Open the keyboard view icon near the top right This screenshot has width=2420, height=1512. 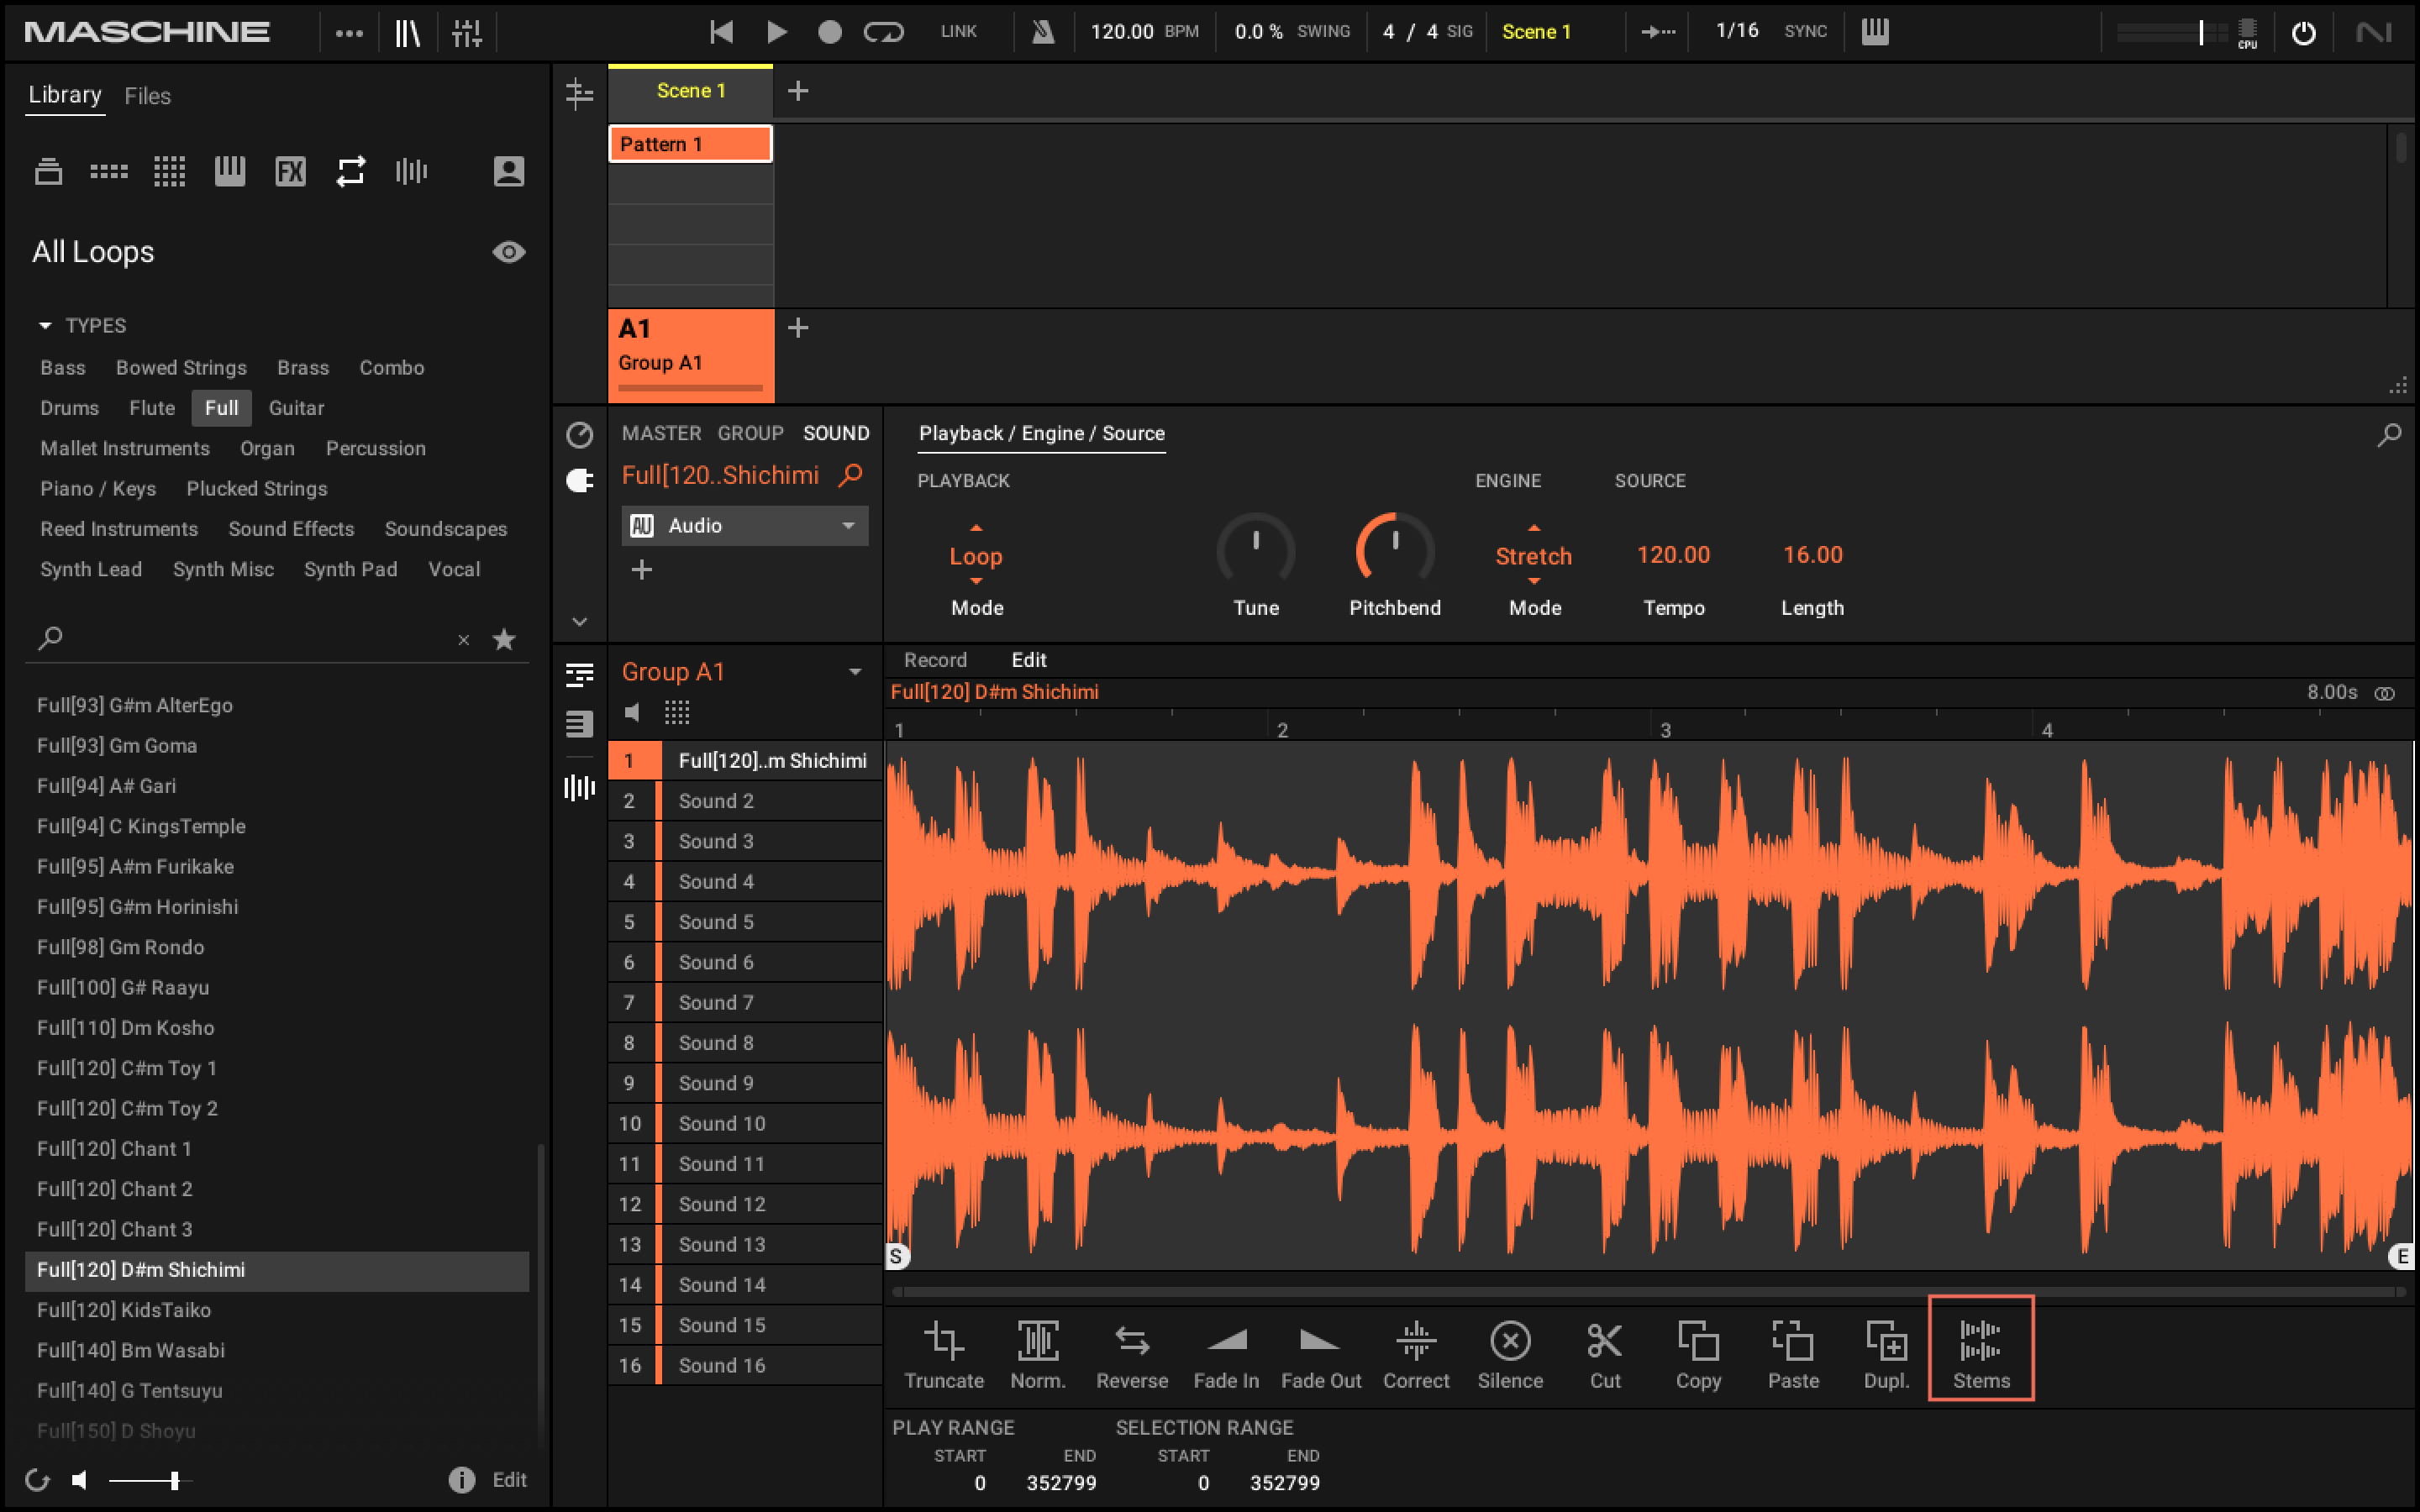1875,31
